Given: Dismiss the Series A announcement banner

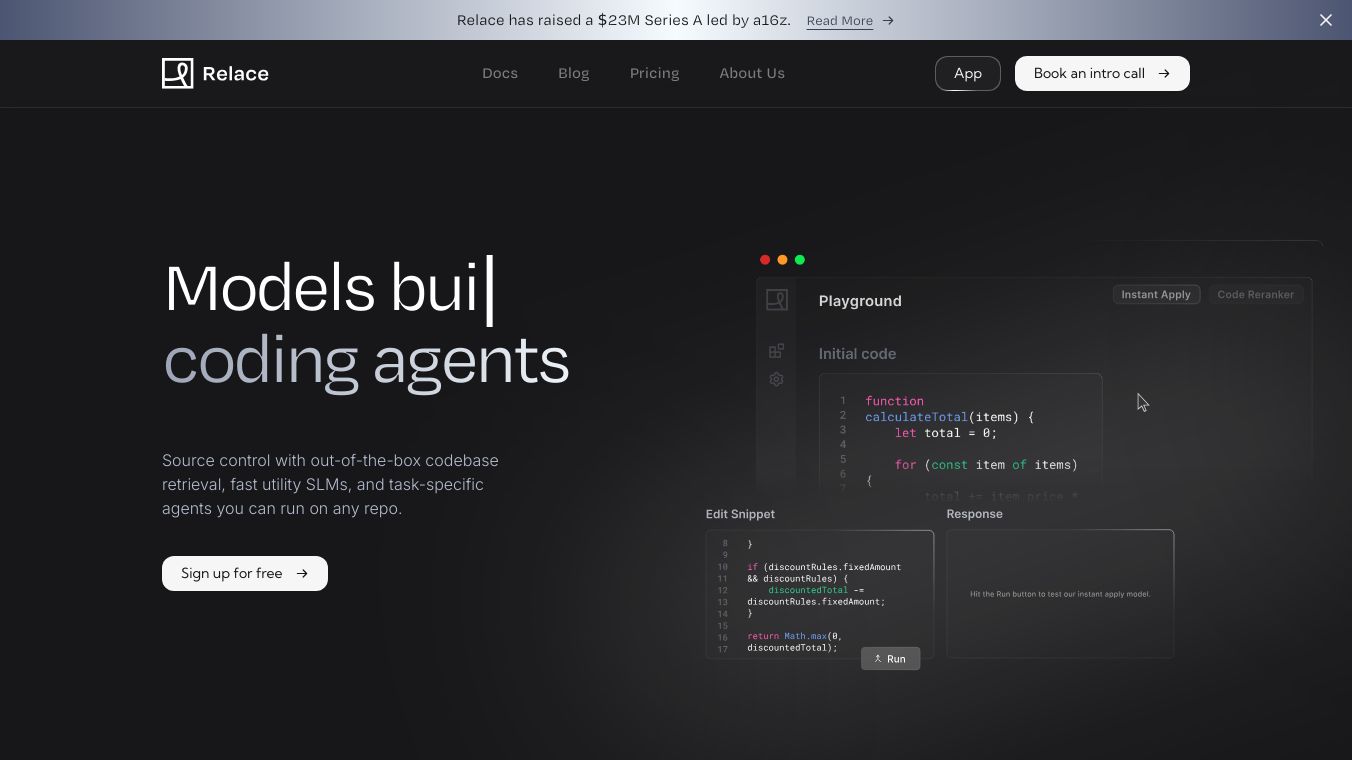Looking at the screenshot, I should [1326, 20].
